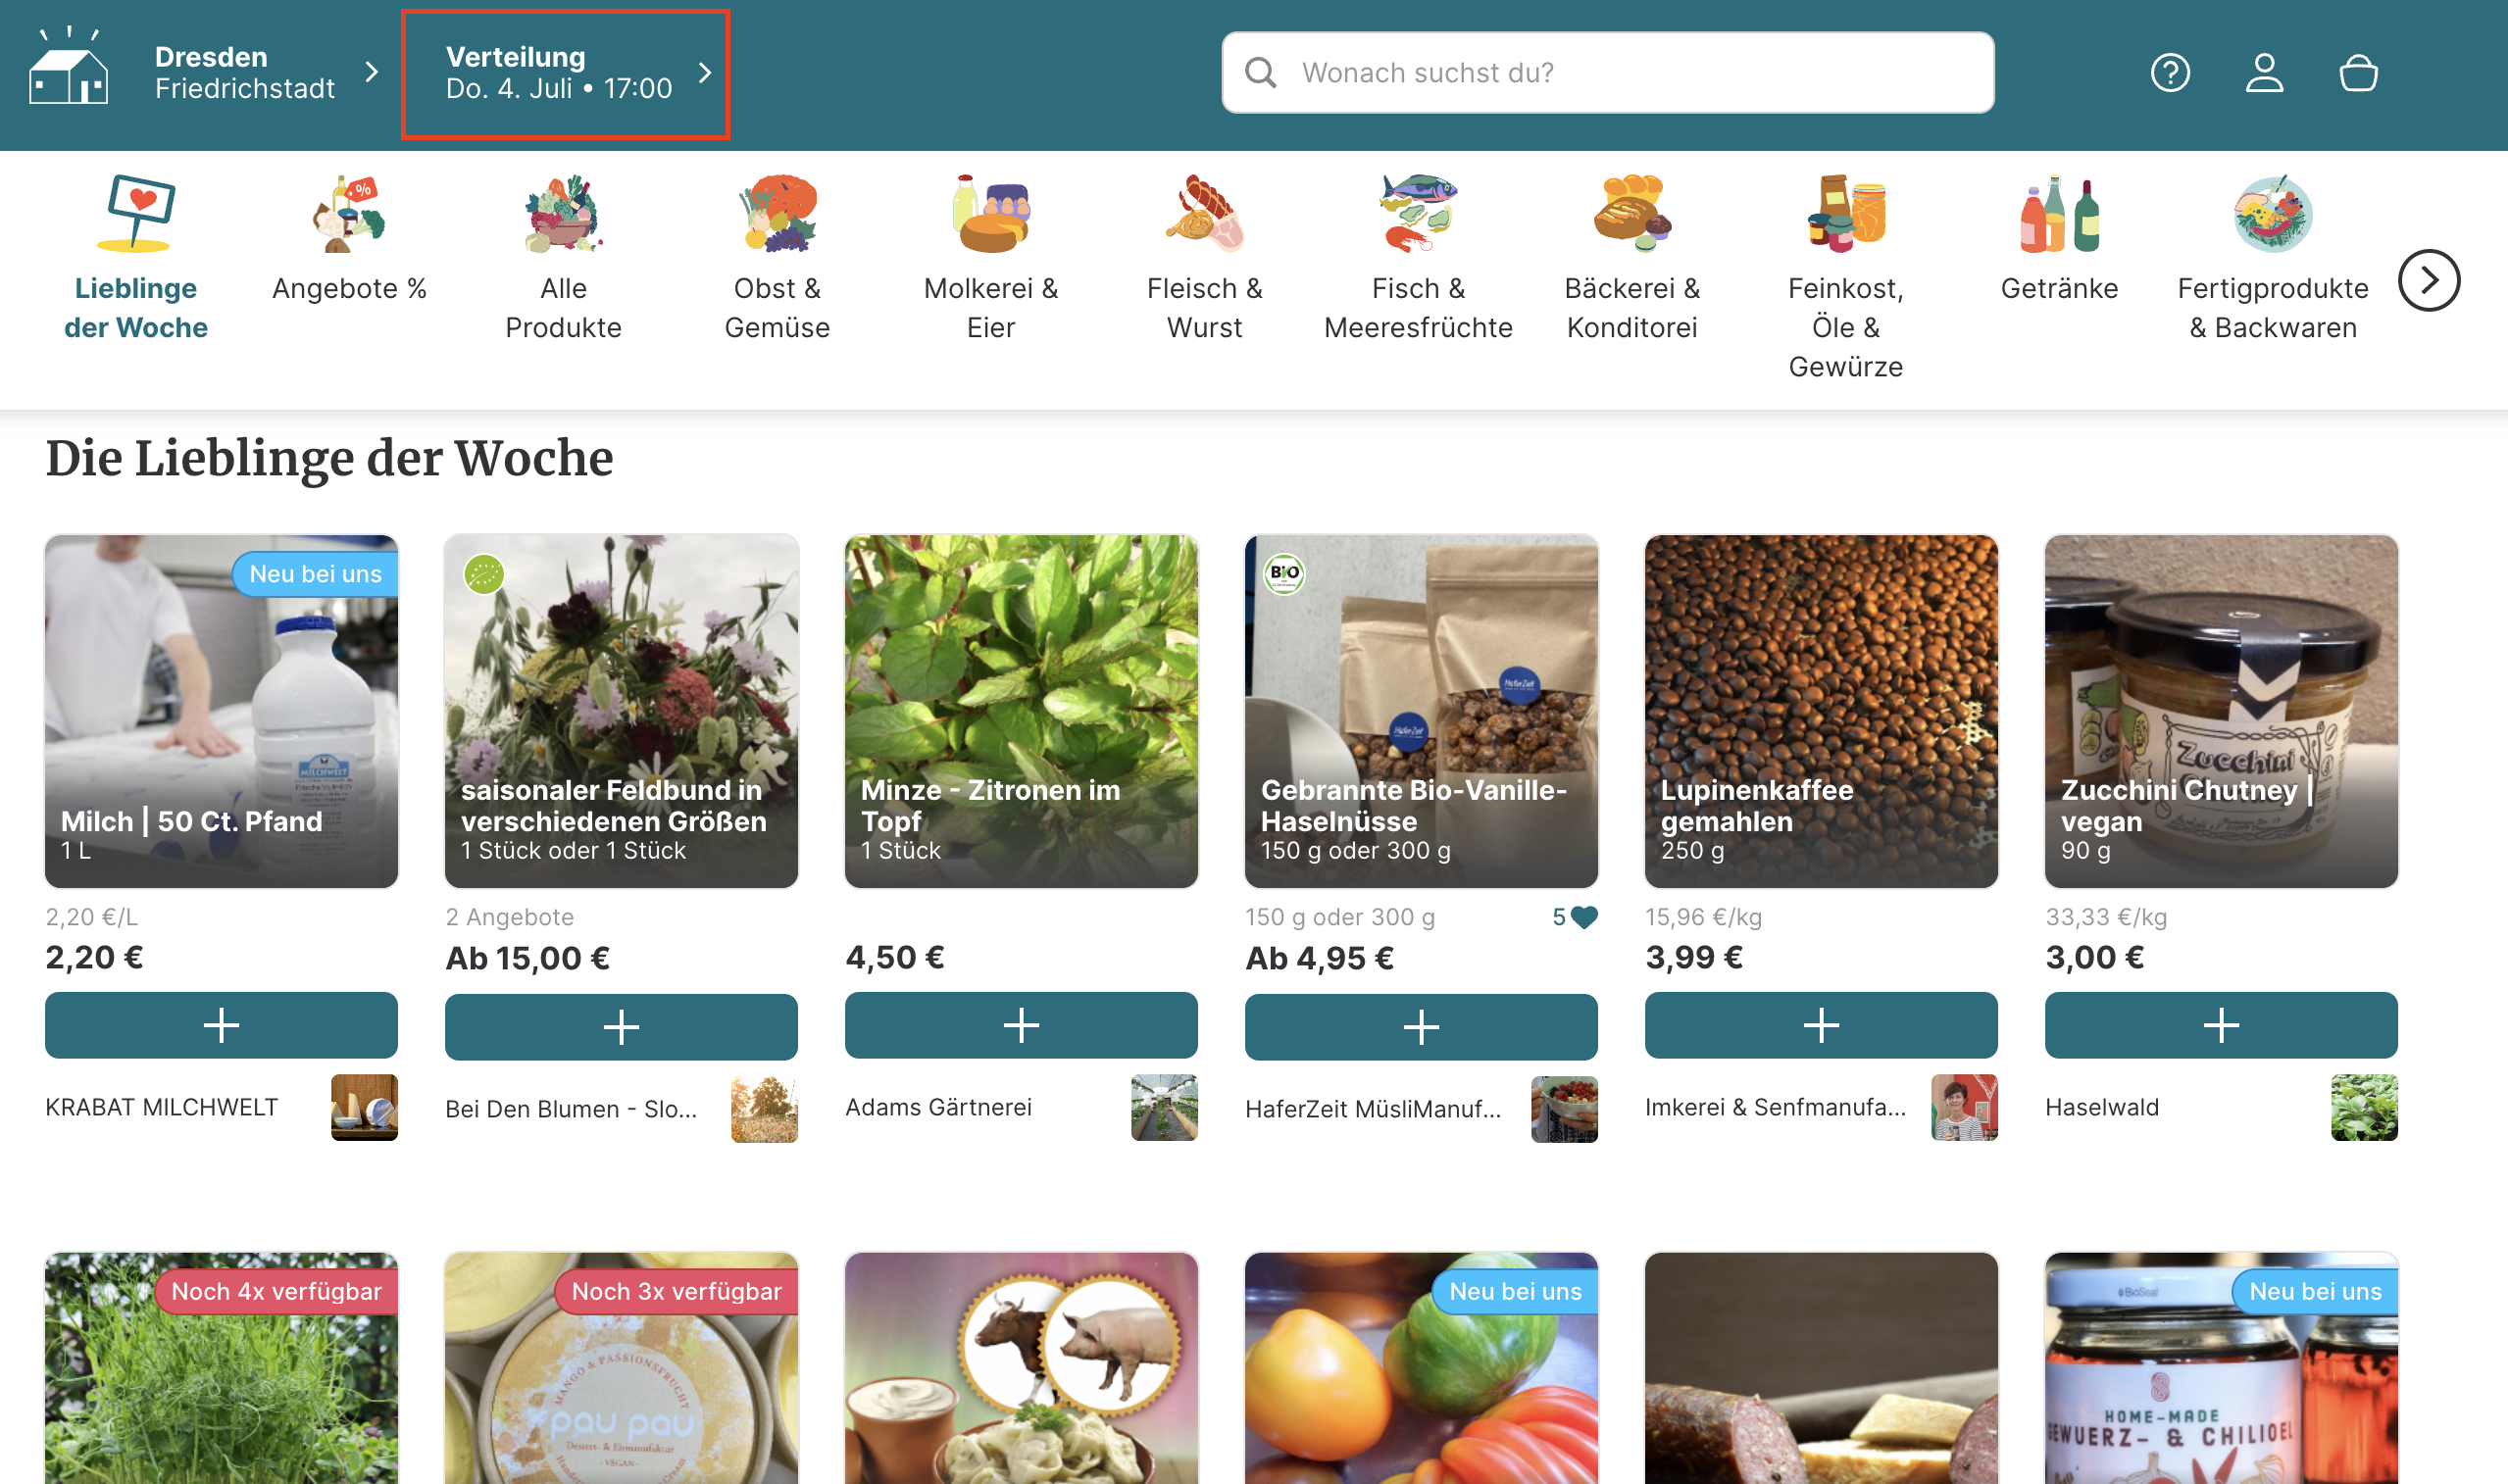This screenshot has height=1484, width=2508.
Task: Open the Obst & Gemüse category icon
Action: [777, 212]
